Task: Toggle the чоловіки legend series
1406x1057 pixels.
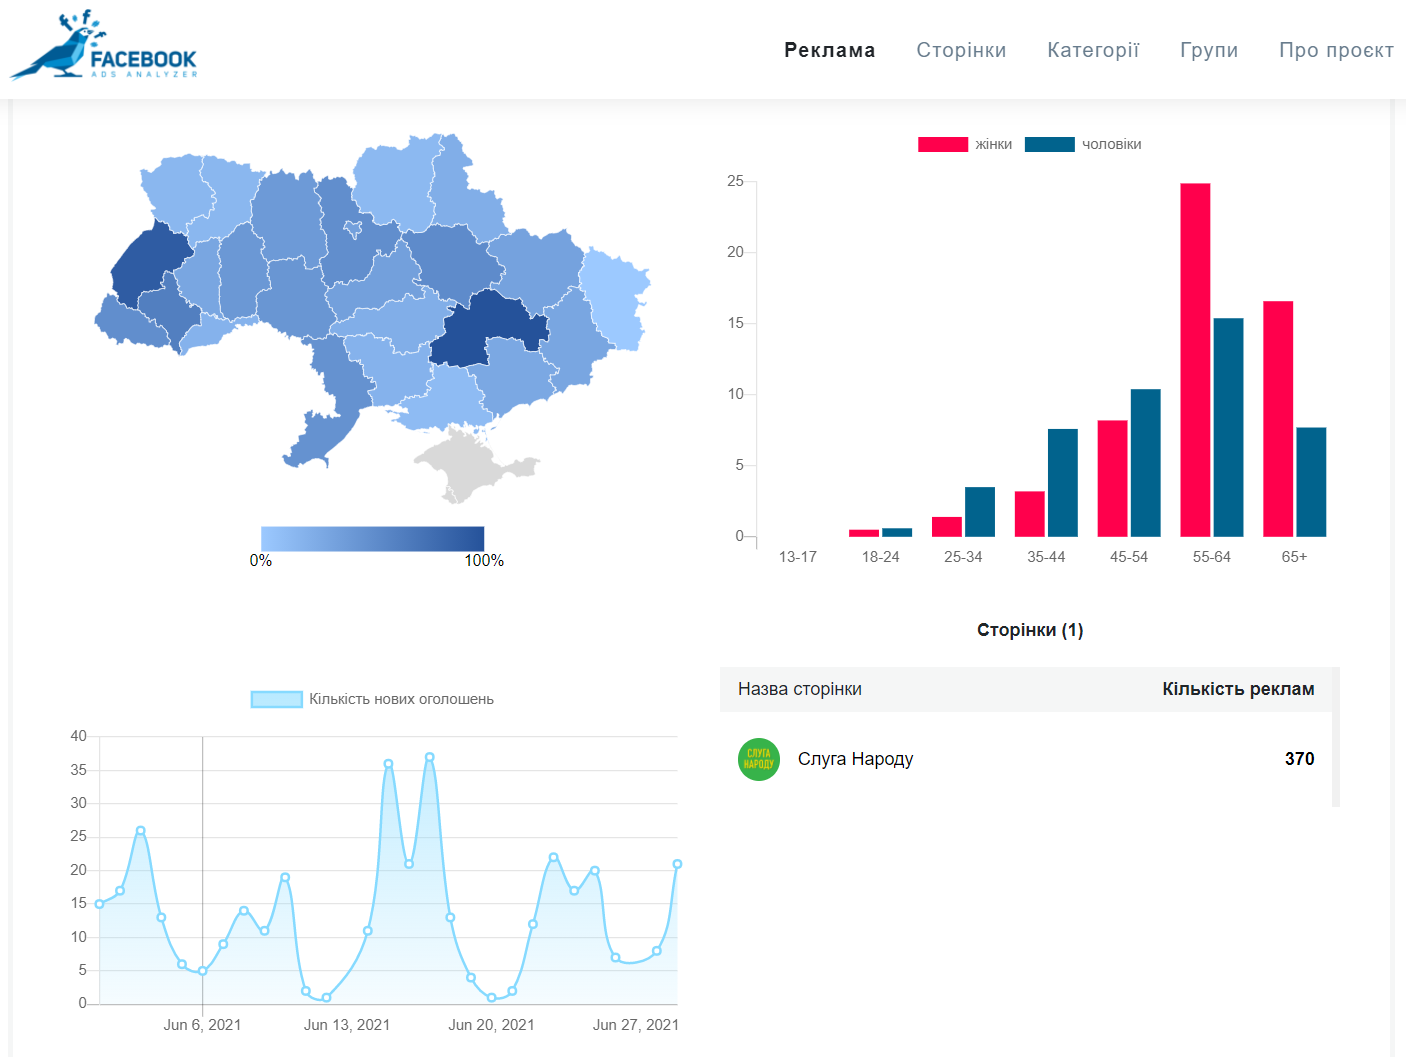Action: pos(1083,144)
